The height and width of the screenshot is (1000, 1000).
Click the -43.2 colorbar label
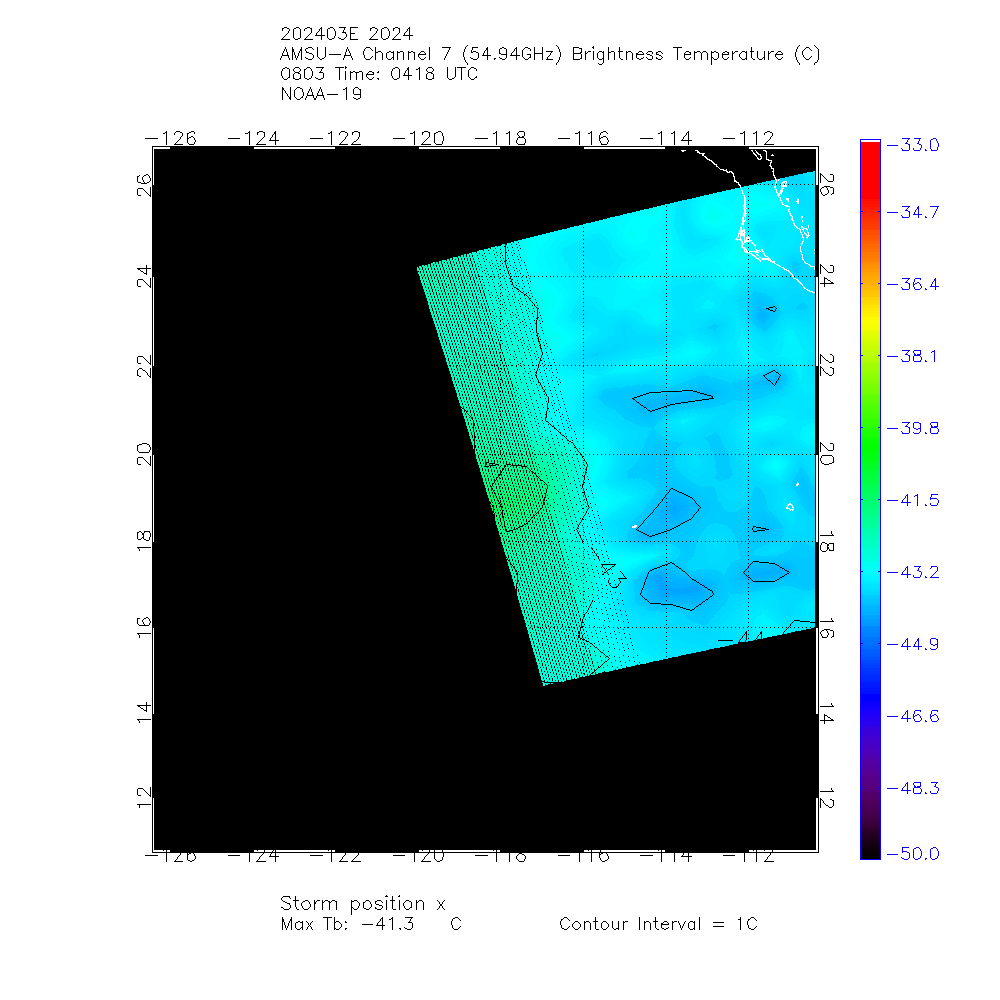913,572
